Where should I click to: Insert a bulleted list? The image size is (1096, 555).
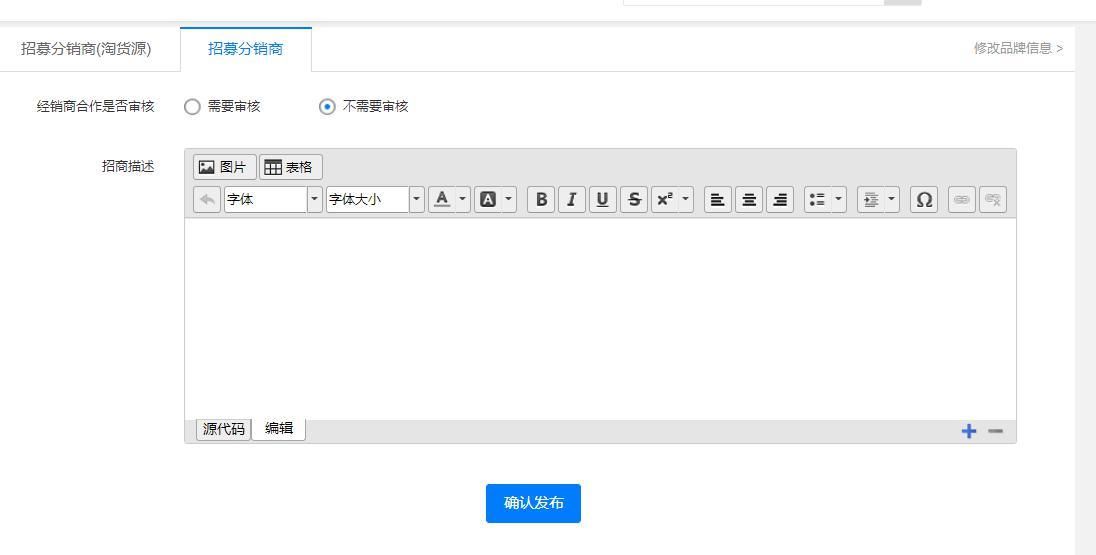(818, 200)
